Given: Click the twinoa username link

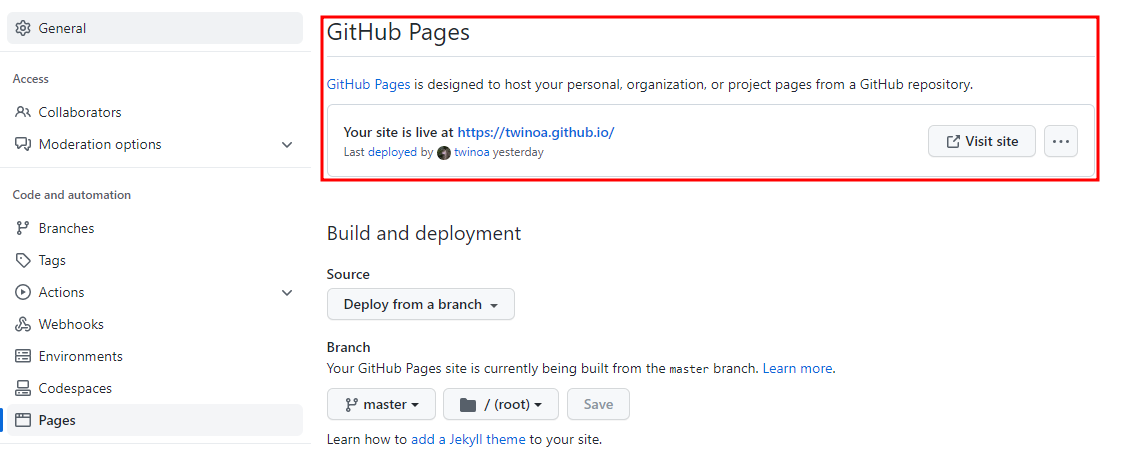Looking at the screenshot, I should (472, 153).
